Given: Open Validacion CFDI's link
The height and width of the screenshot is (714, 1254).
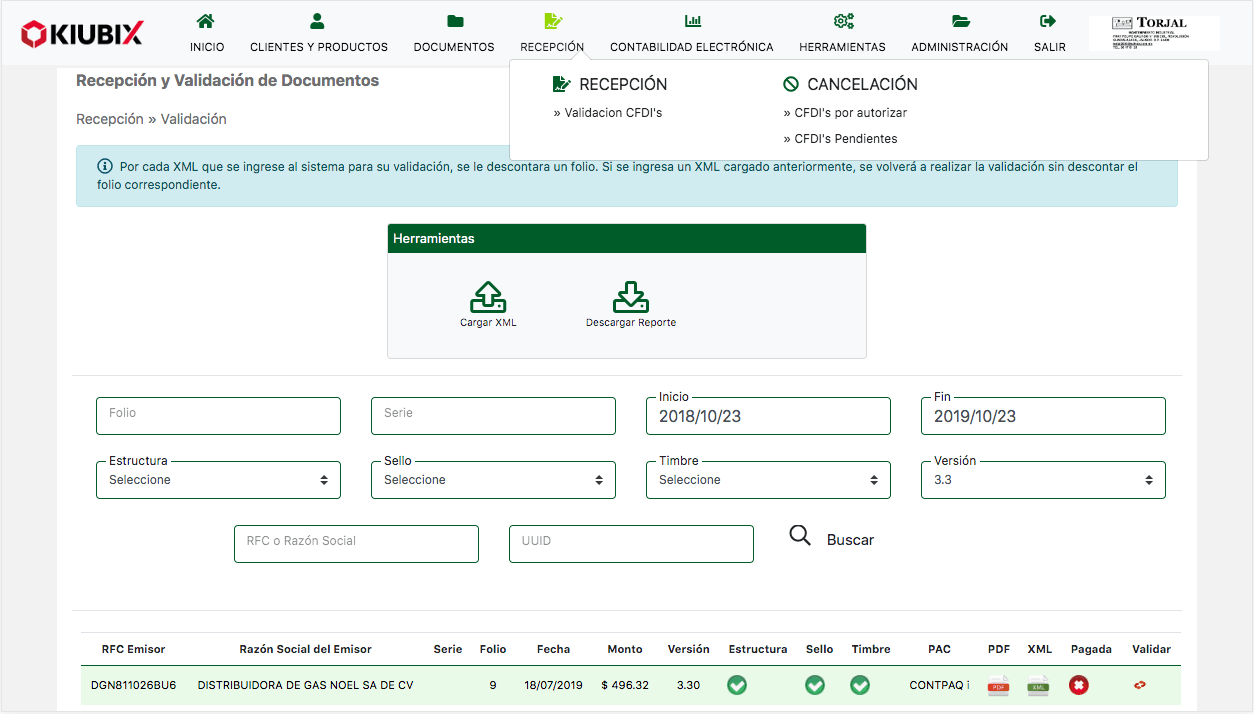Looking at the screenshot, I should (613, 113).
